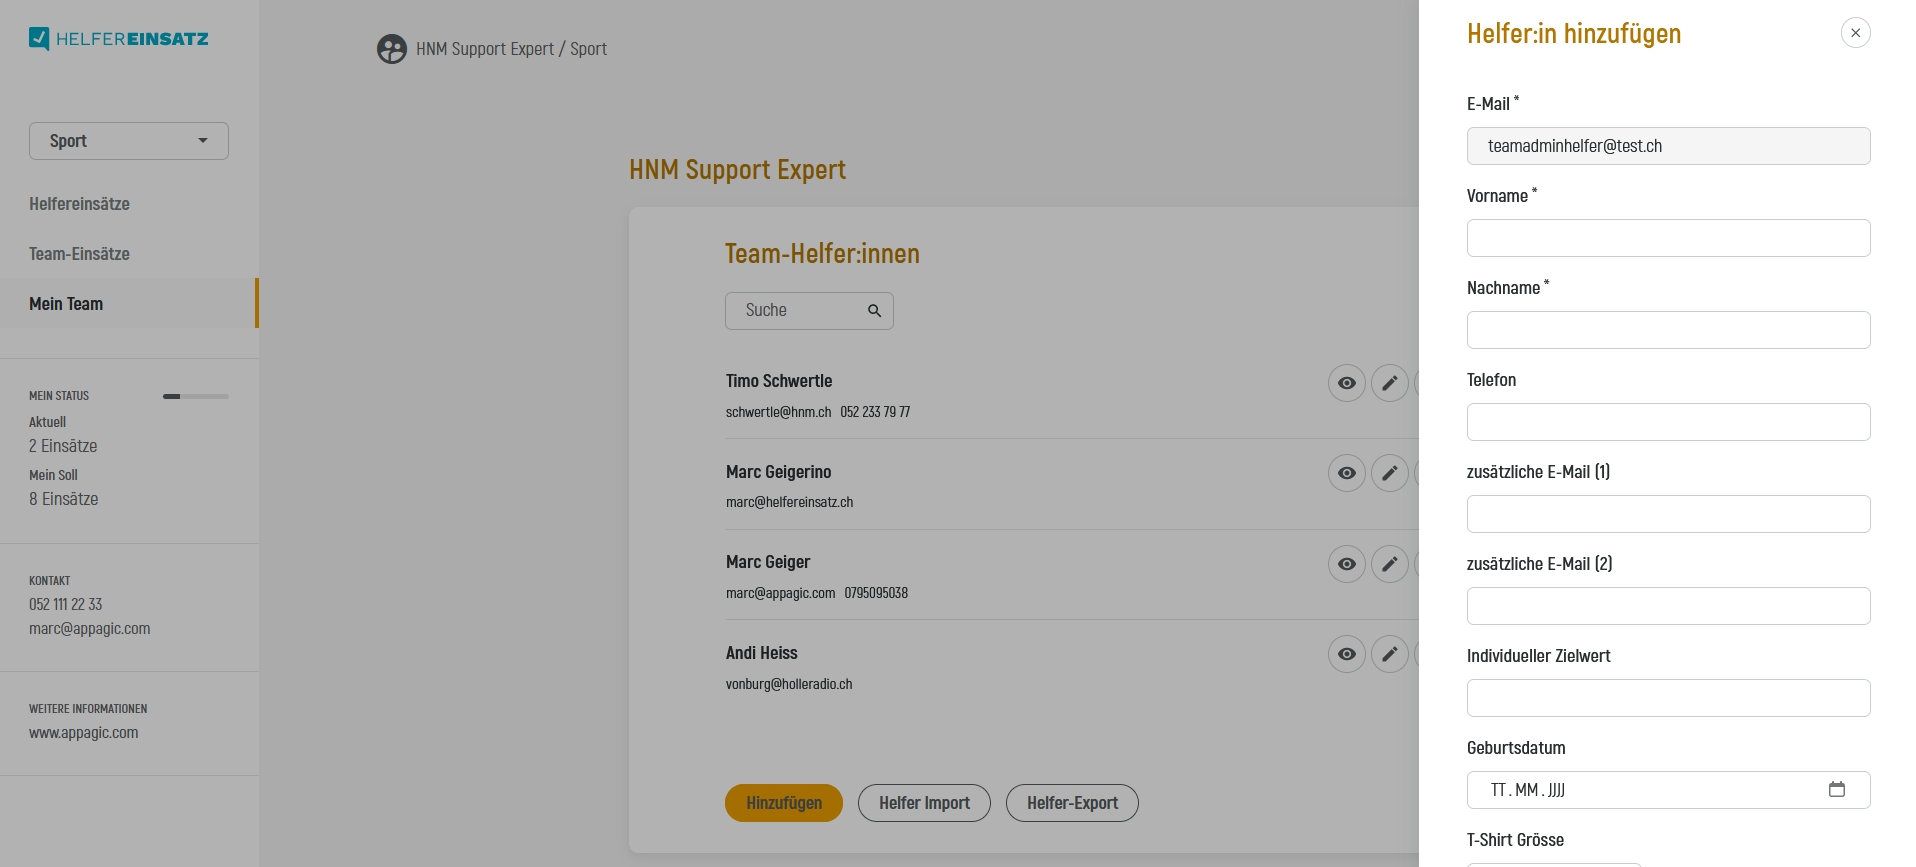Screen dimensions: 1916x867
Task: Open Andi Heiss details via eye icon
Action: [1346, 654]
